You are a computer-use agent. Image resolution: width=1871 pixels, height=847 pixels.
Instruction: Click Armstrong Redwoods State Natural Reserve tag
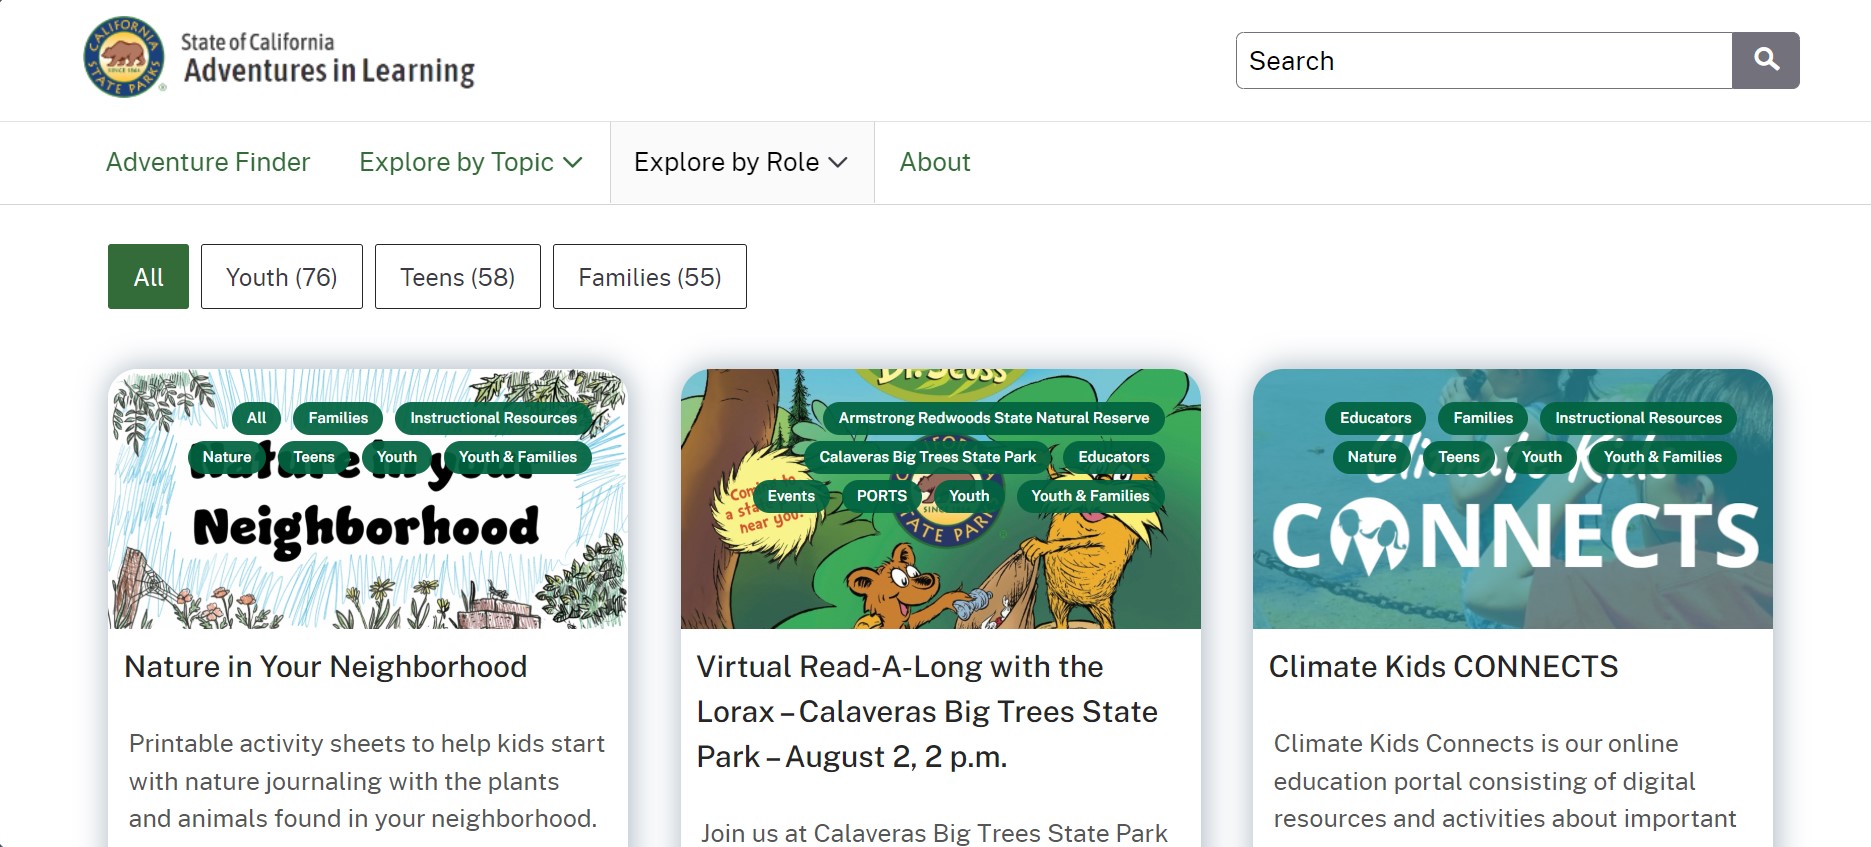(x=994, y=418)
